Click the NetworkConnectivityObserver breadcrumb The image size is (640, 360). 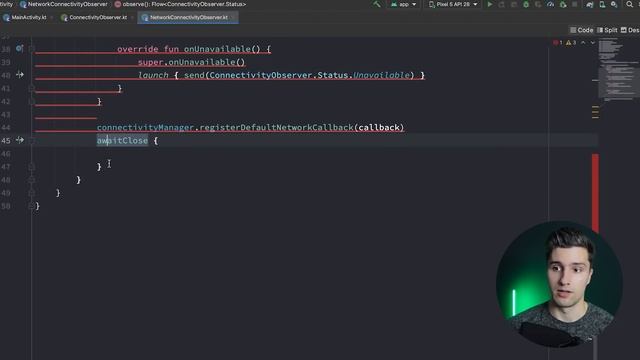[x=64, y=4]
